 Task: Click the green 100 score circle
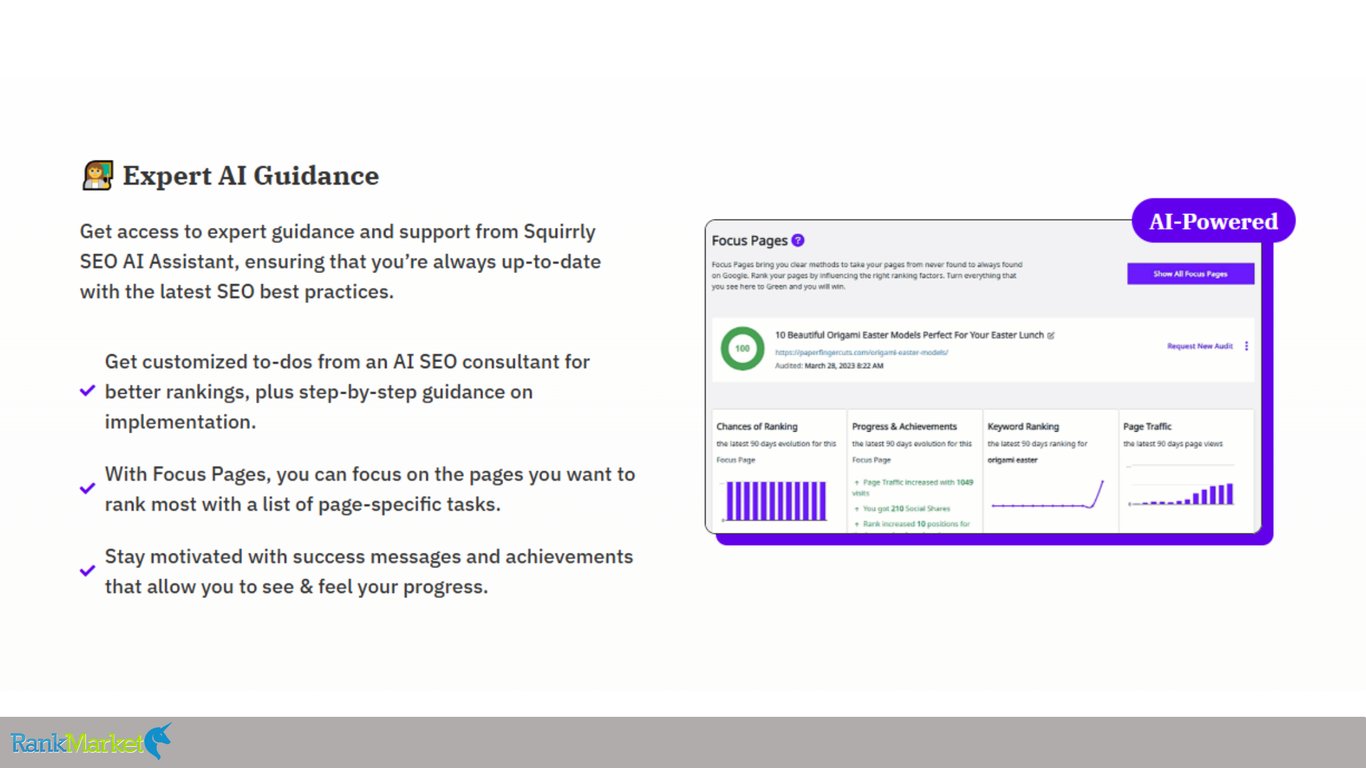[742, 349]
